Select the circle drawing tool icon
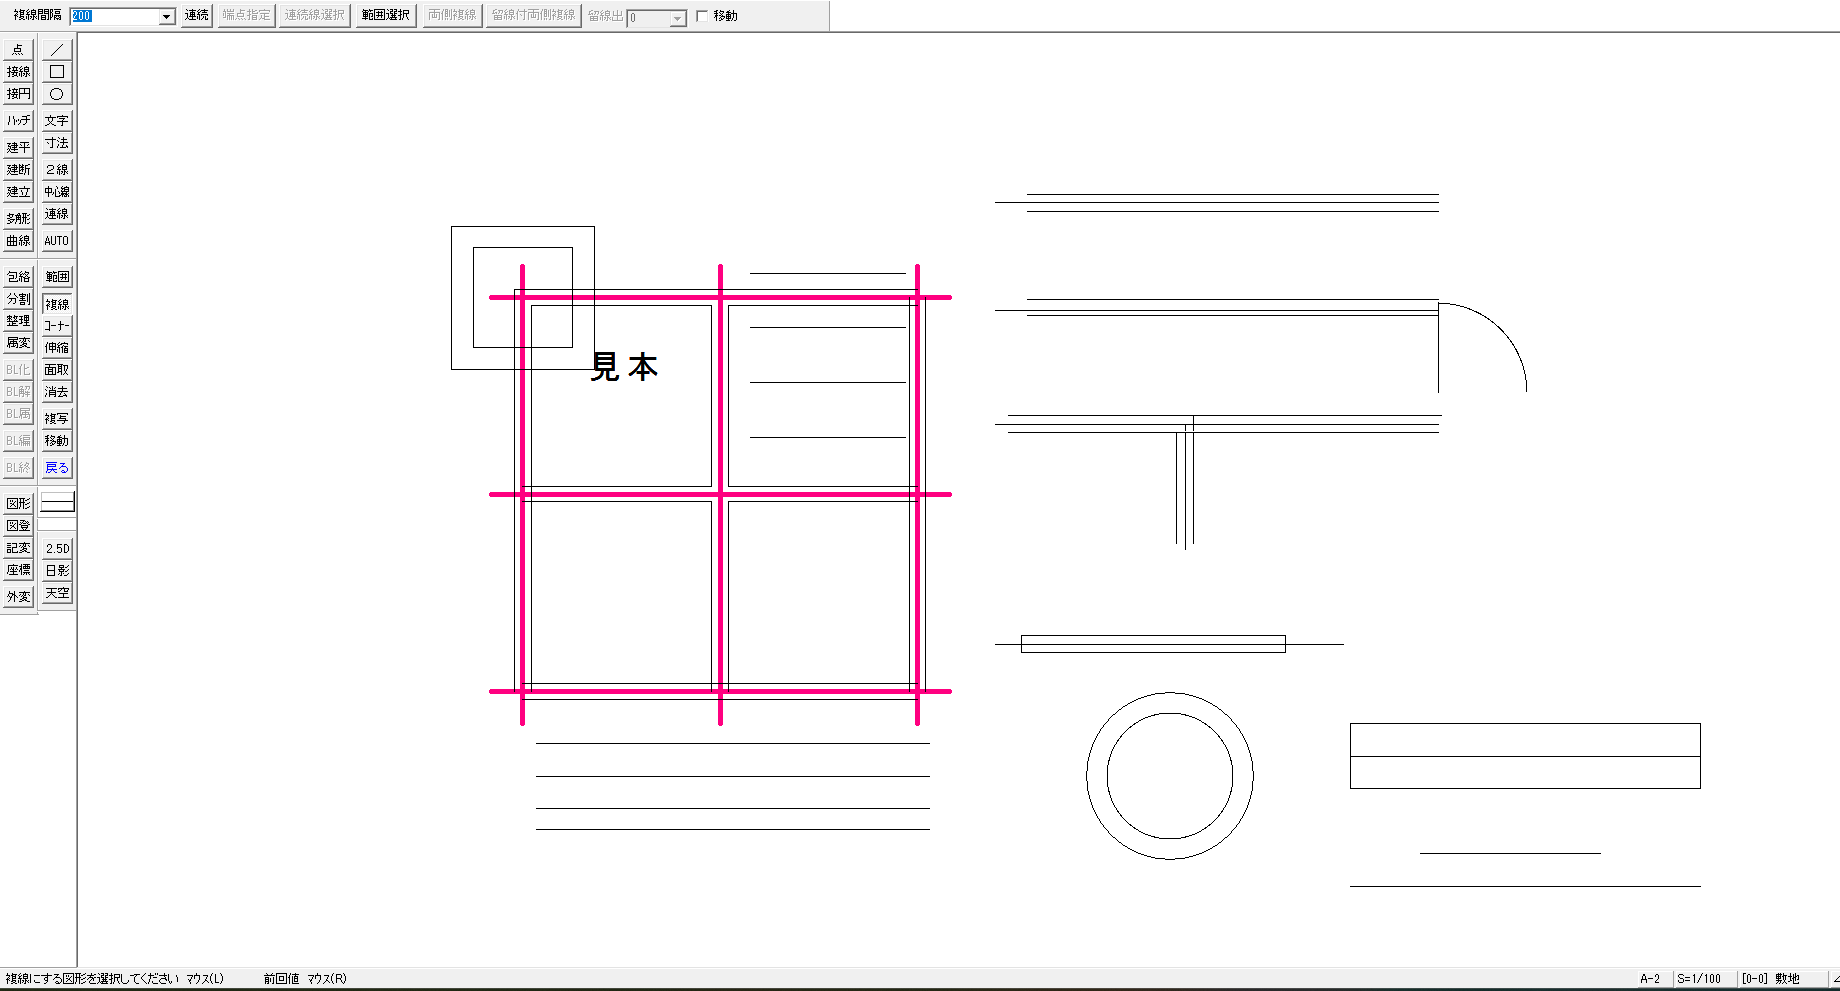 click(57, 93)
